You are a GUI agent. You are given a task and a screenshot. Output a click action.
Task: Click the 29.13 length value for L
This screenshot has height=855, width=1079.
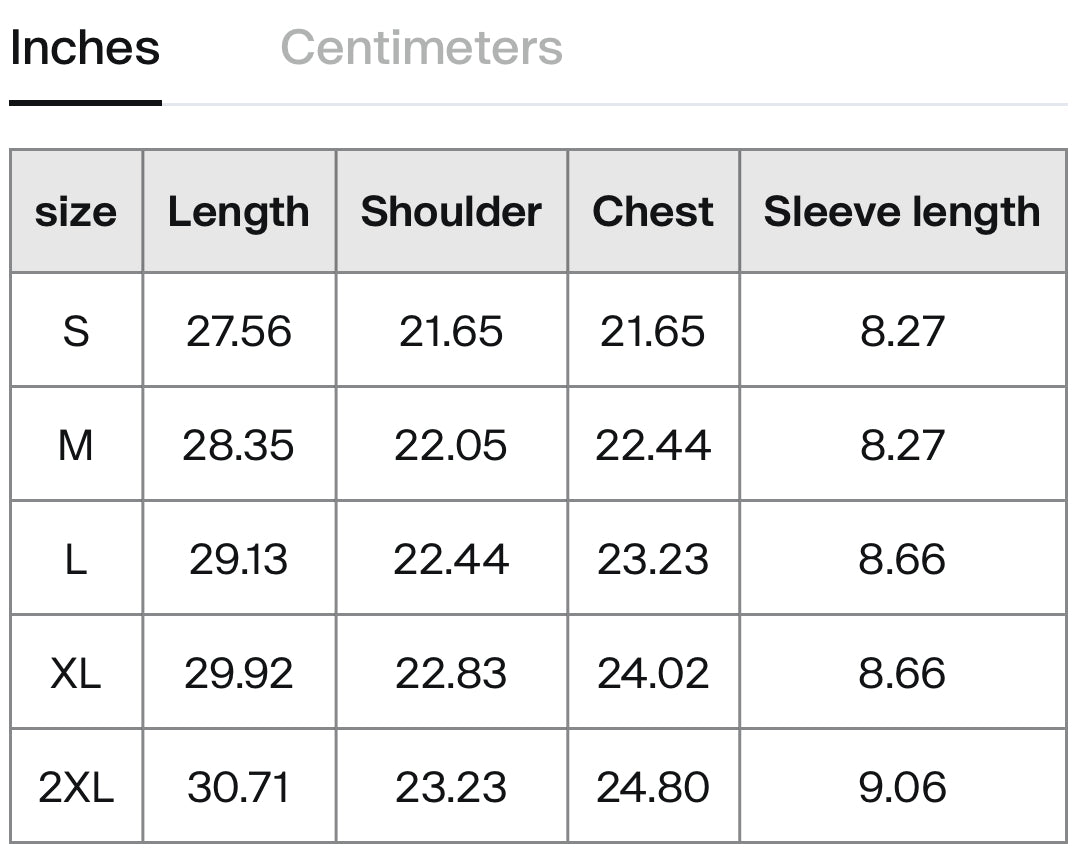tap(239, 559)
